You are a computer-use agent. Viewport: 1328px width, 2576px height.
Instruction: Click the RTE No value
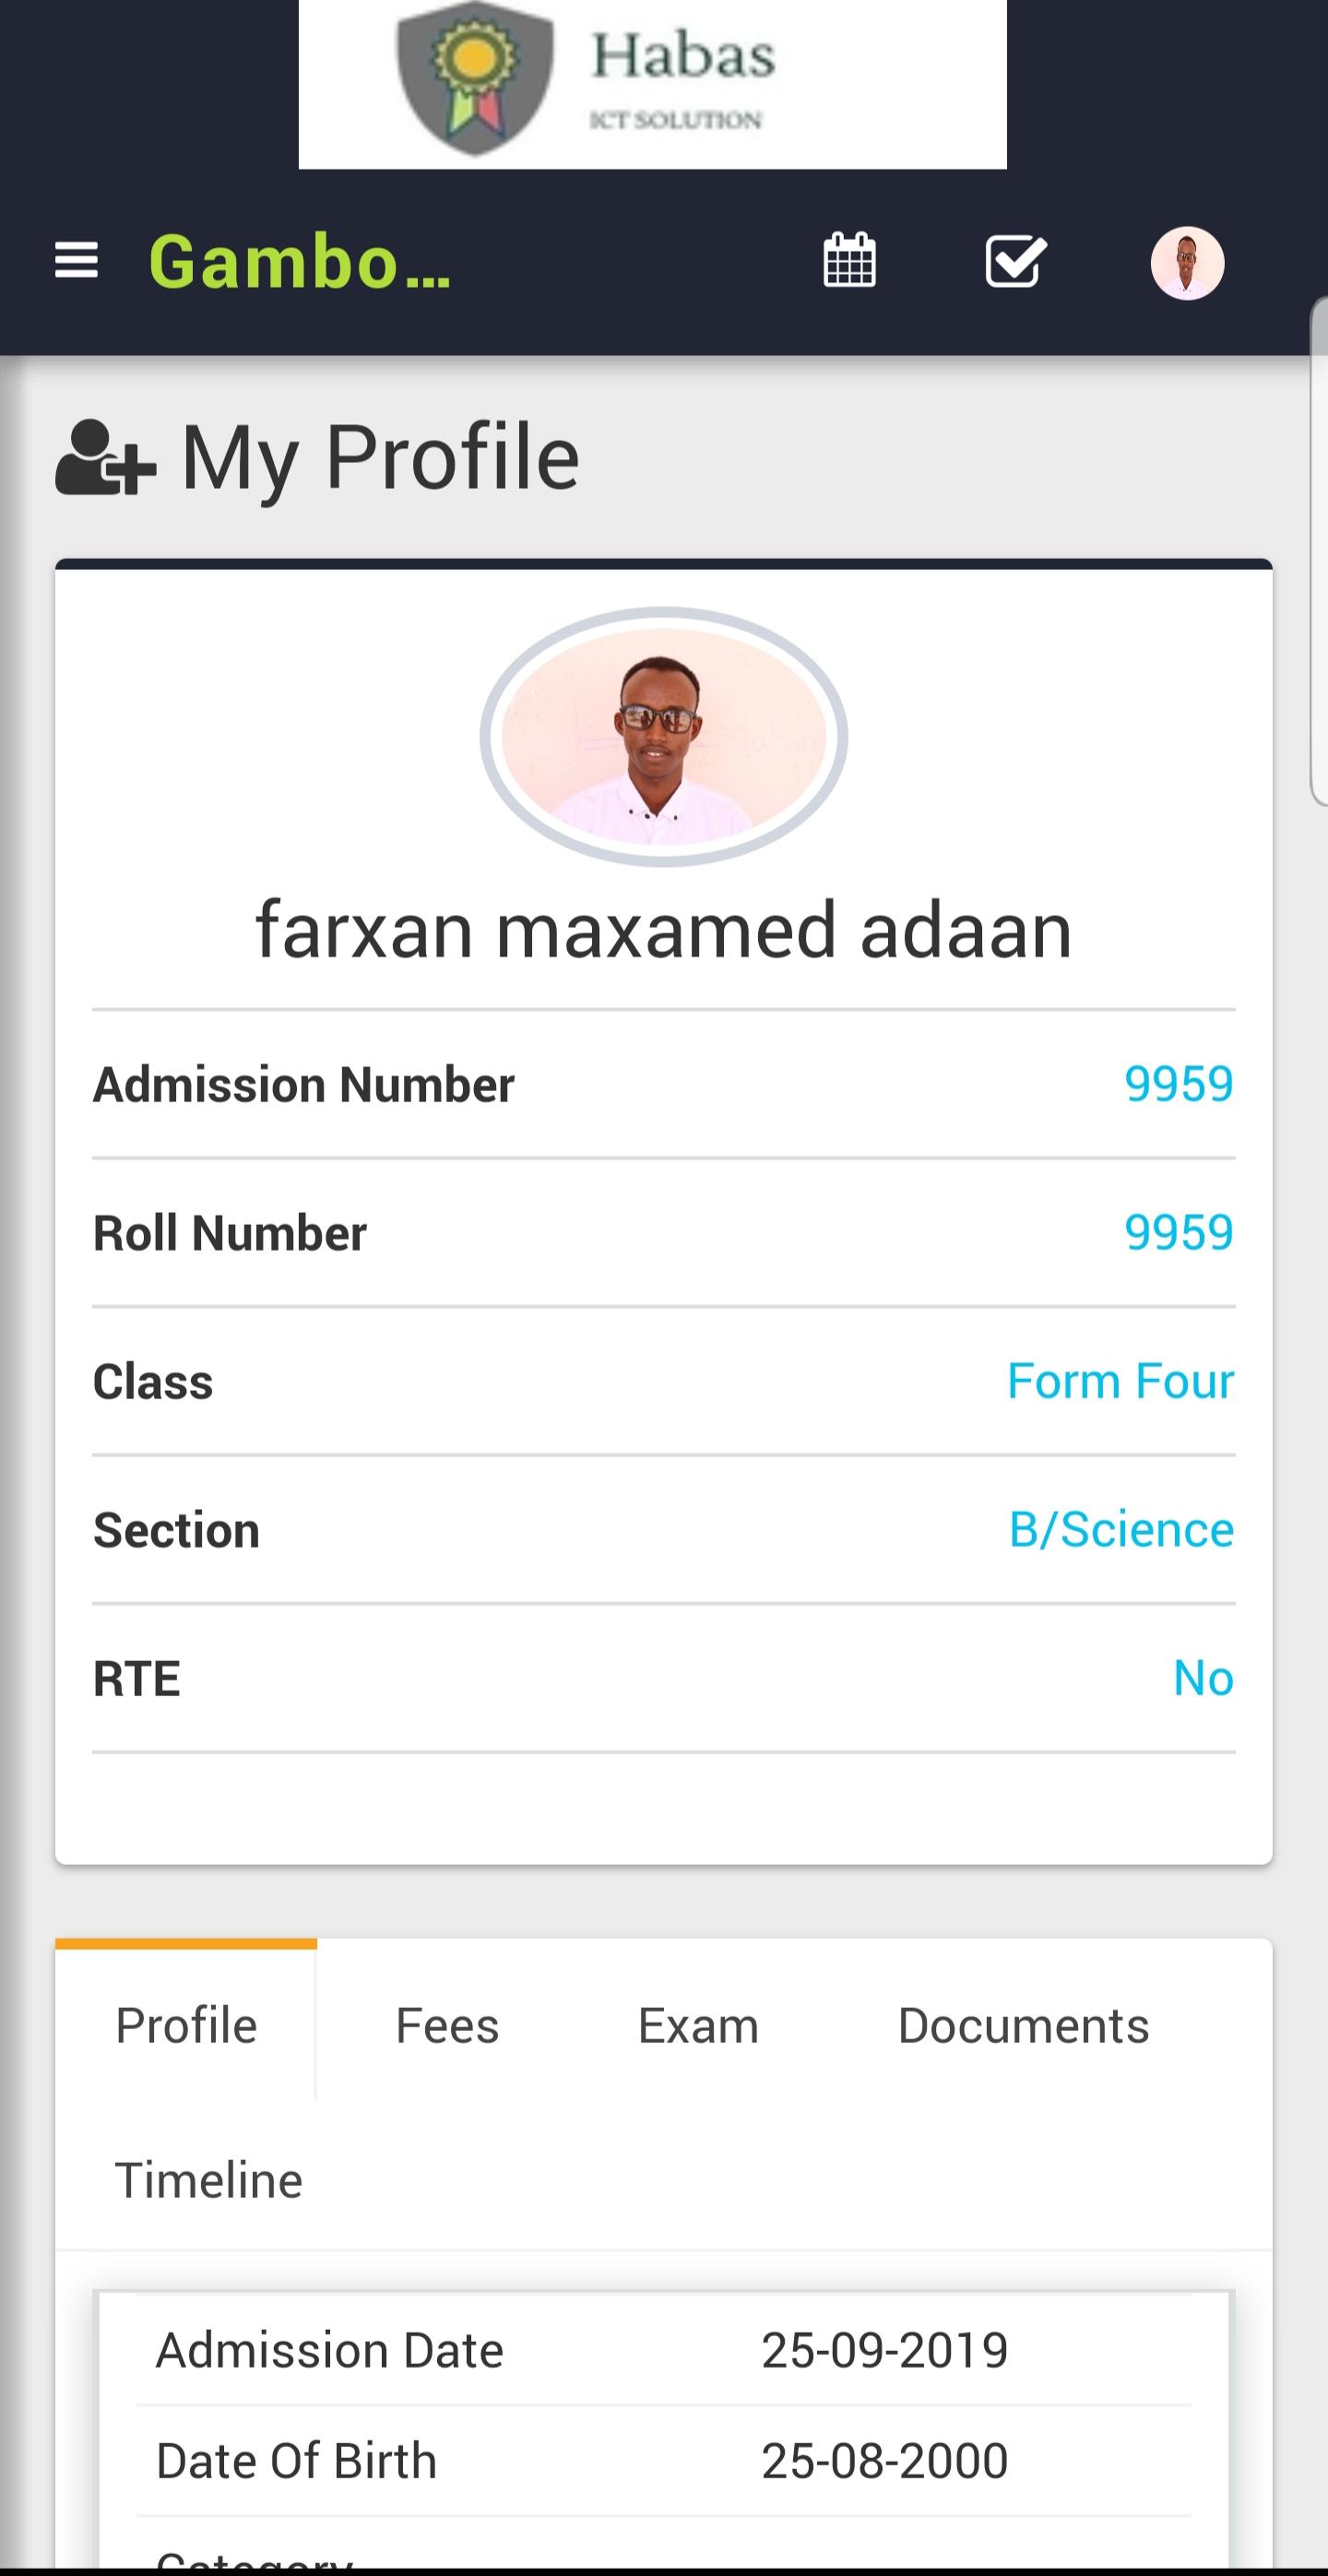tap(1203, 1678)
